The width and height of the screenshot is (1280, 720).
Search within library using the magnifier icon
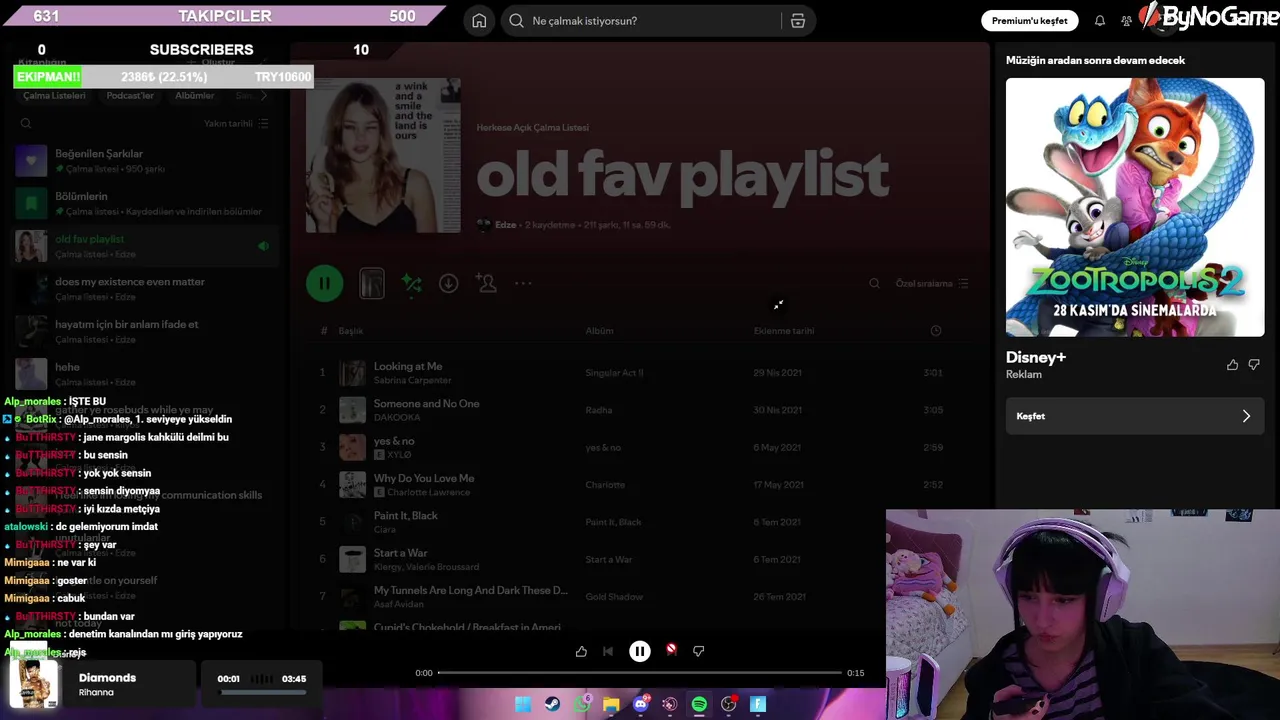point(26,124)
